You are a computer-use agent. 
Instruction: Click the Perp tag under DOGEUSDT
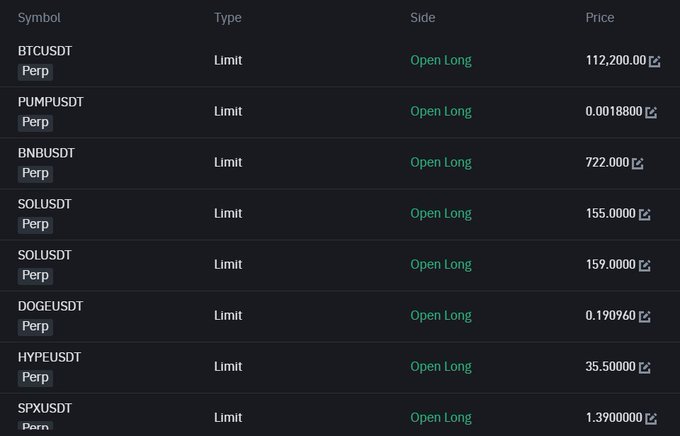click(x=35, y=326)
